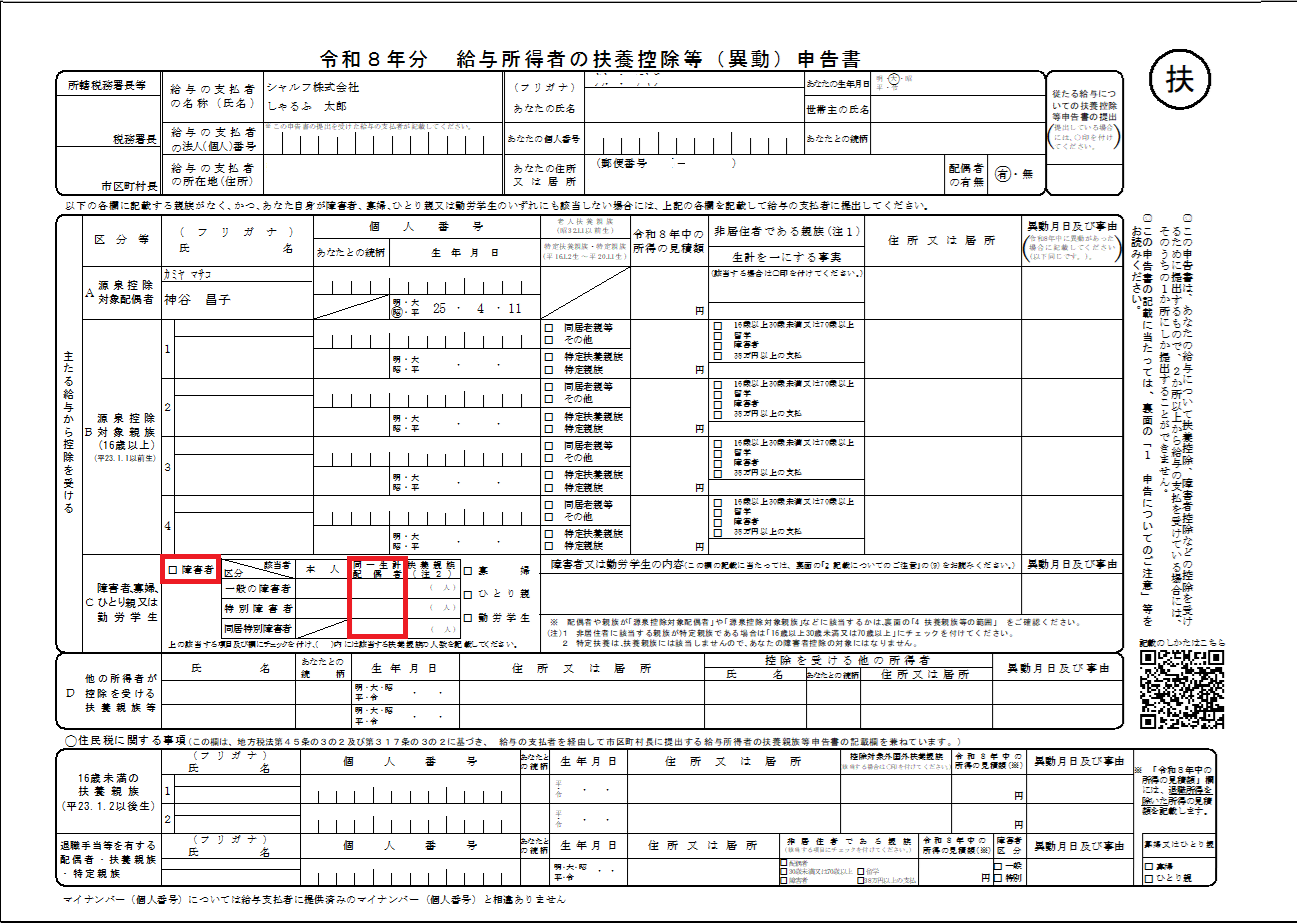Tick 留学 checkbox in dependent row 1

click(718, 338)
